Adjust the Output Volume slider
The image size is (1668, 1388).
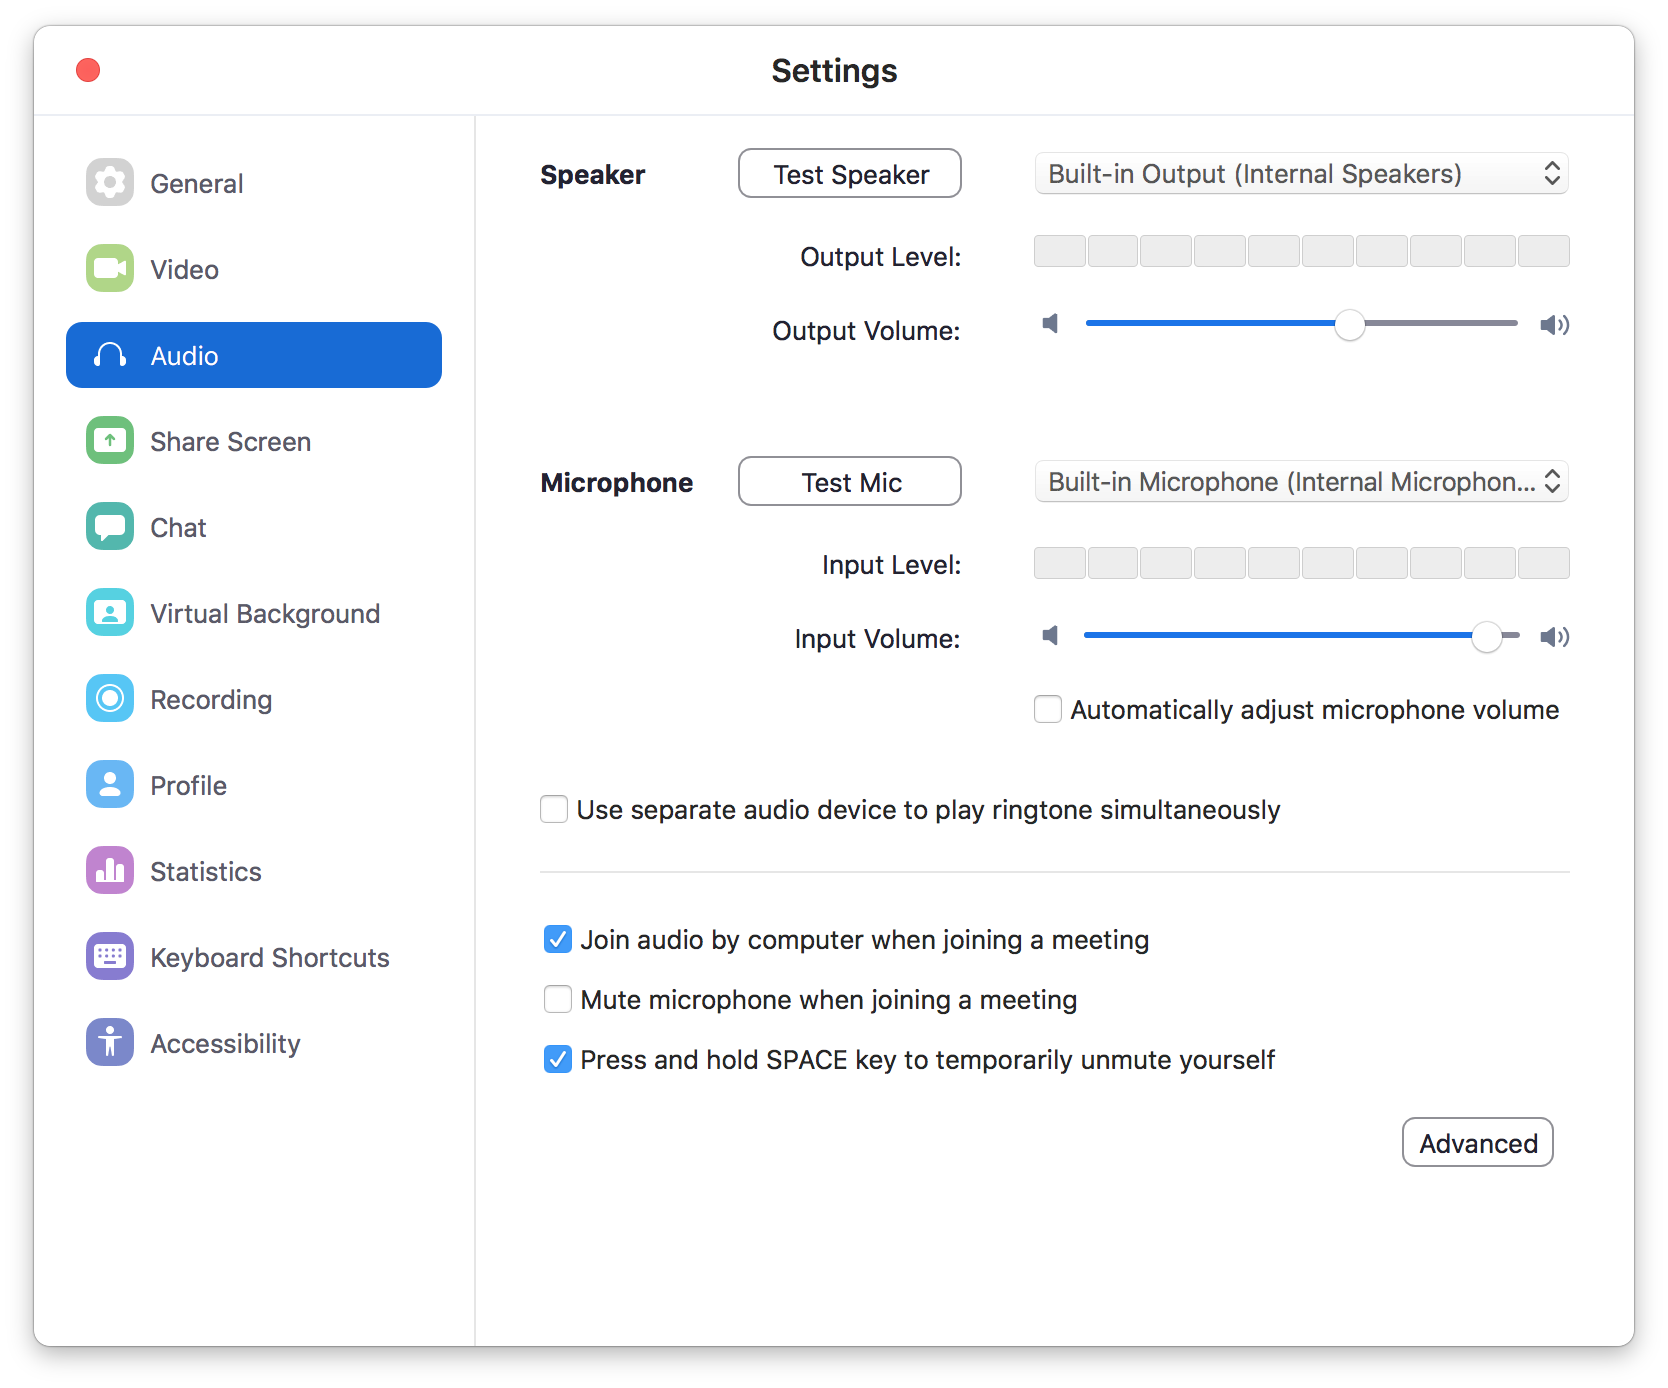tap(1350, 324)
